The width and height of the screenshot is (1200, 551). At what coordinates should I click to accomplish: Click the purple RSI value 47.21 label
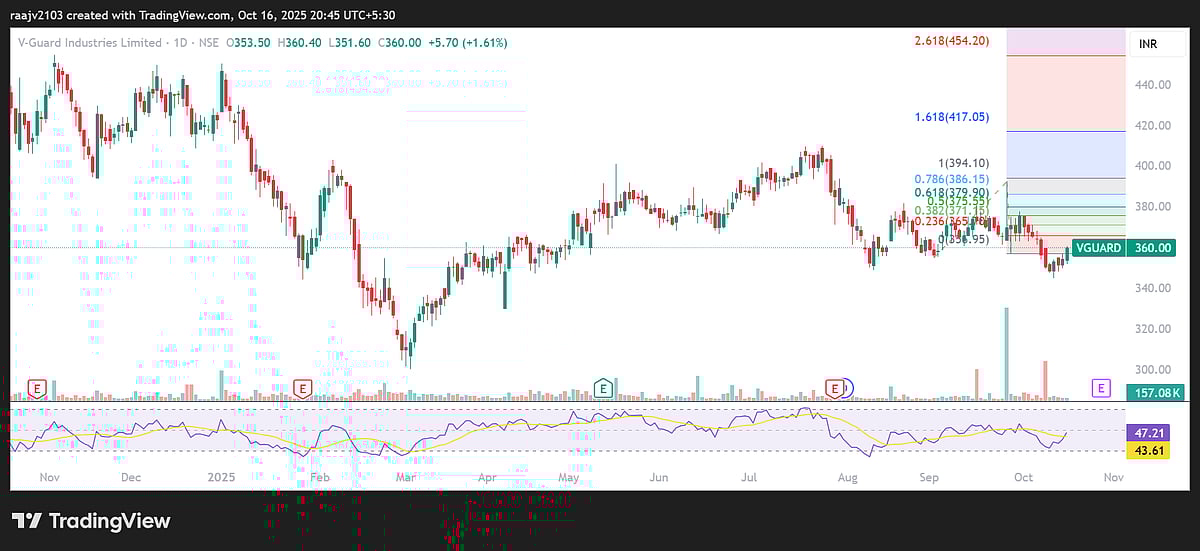pyautogui.click(x=1150, y=434)
